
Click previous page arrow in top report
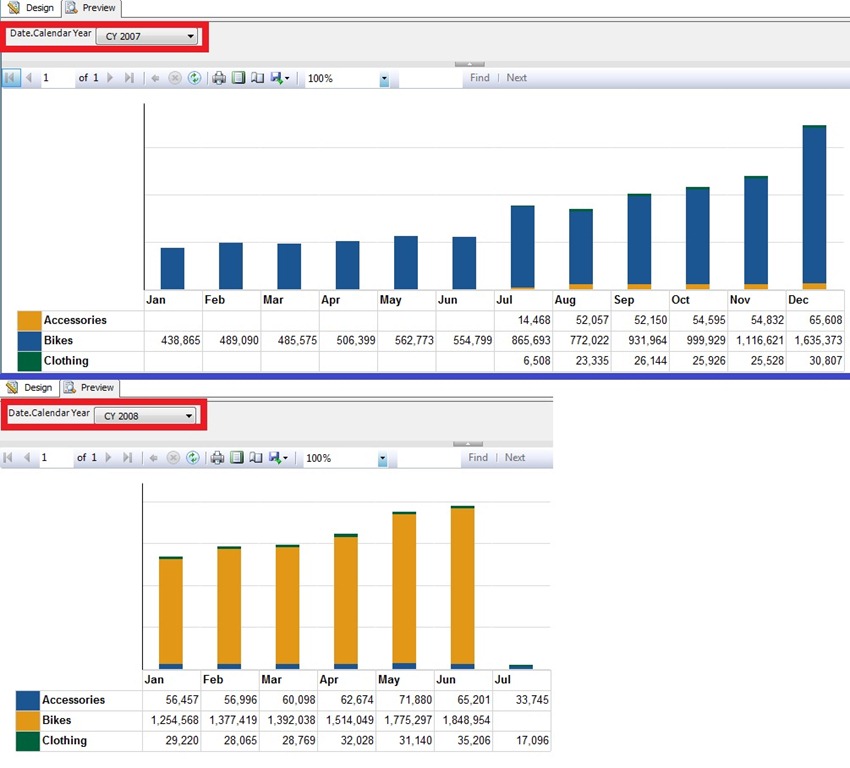[29, 78]
